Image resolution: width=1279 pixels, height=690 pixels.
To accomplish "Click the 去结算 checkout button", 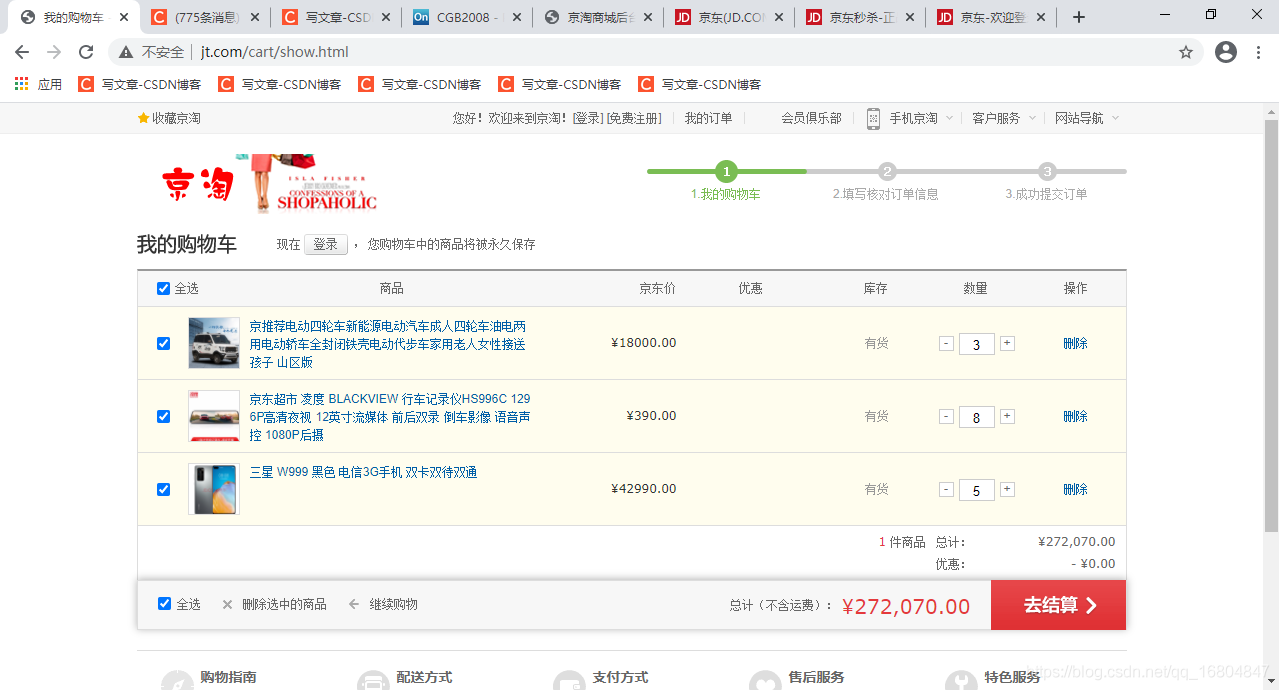I will coord(1058,605).
